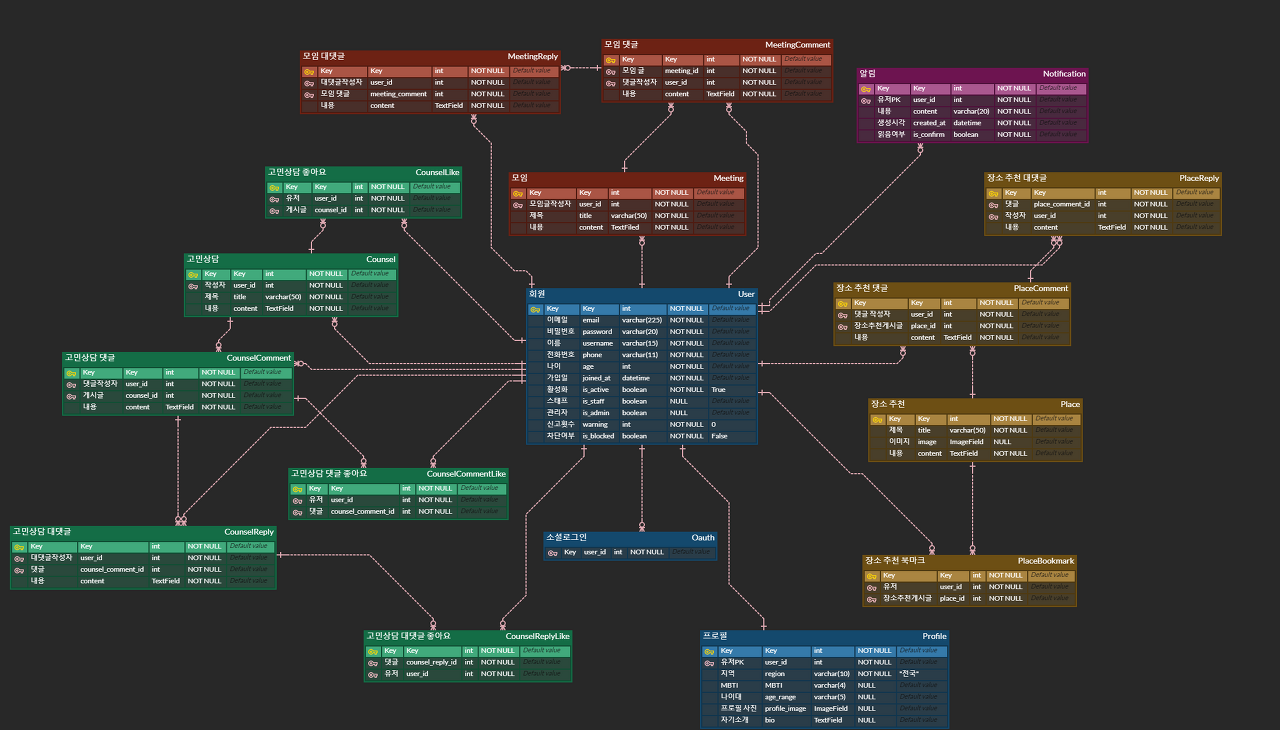Click the place_comment_id column in PlaceReply
This screenshot has width=1280, height=730.
pos(1063,204)
